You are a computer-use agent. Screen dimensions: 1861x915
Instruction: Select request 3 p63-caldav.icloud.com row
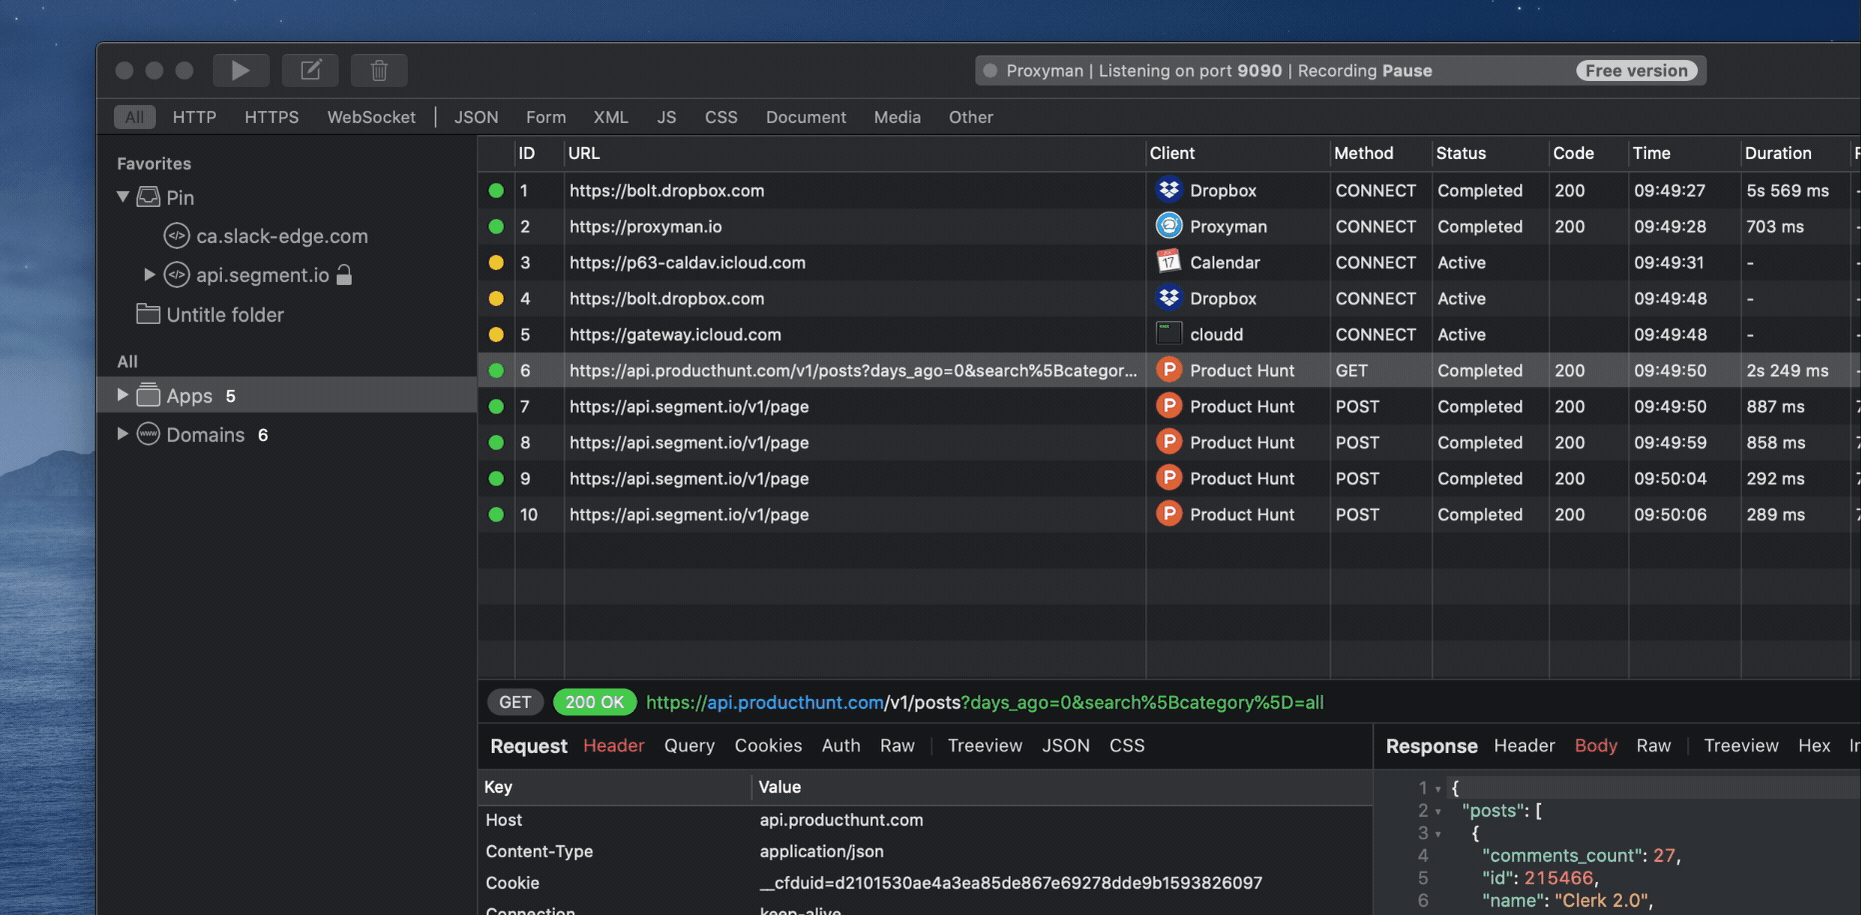(1169, 262)
